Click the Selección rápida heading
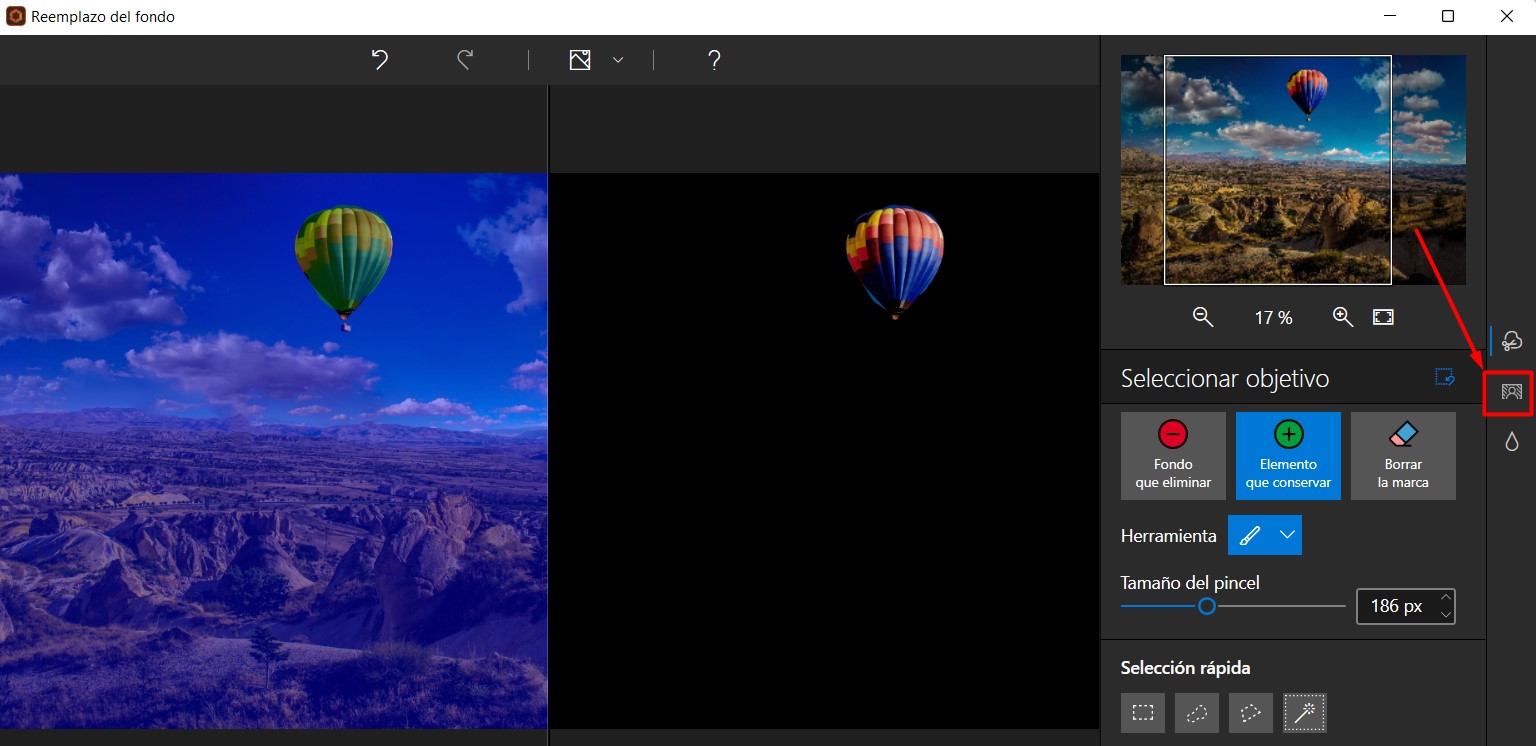This screenshot has width=1536, height=746. click(x=1186, y=668)
